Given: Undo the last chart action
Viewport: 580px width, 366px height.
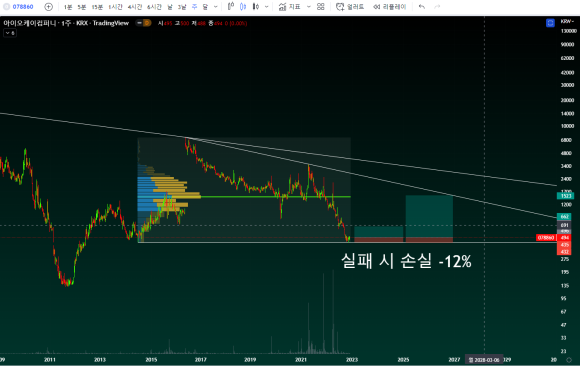Looking at the screenshot, I should coord(422,7).
